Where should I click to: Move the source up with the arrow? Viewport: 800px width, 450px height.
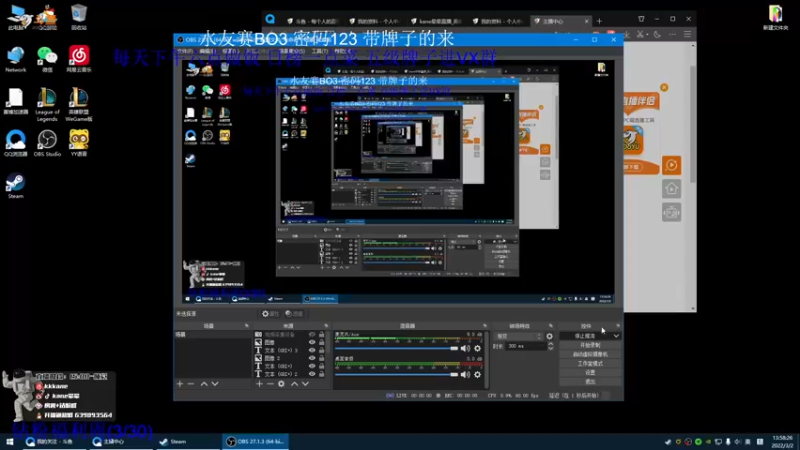click(294, 384)
